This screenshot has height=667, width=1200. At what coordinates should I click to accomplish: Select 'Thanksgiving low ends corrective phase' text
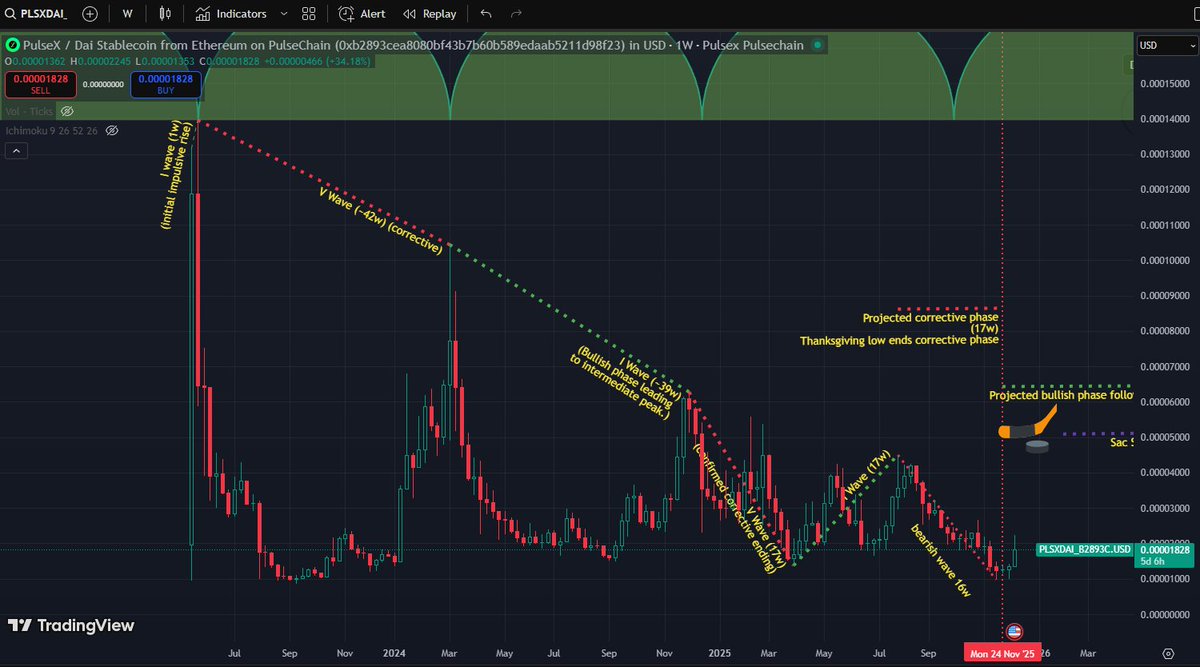[899, 341]
